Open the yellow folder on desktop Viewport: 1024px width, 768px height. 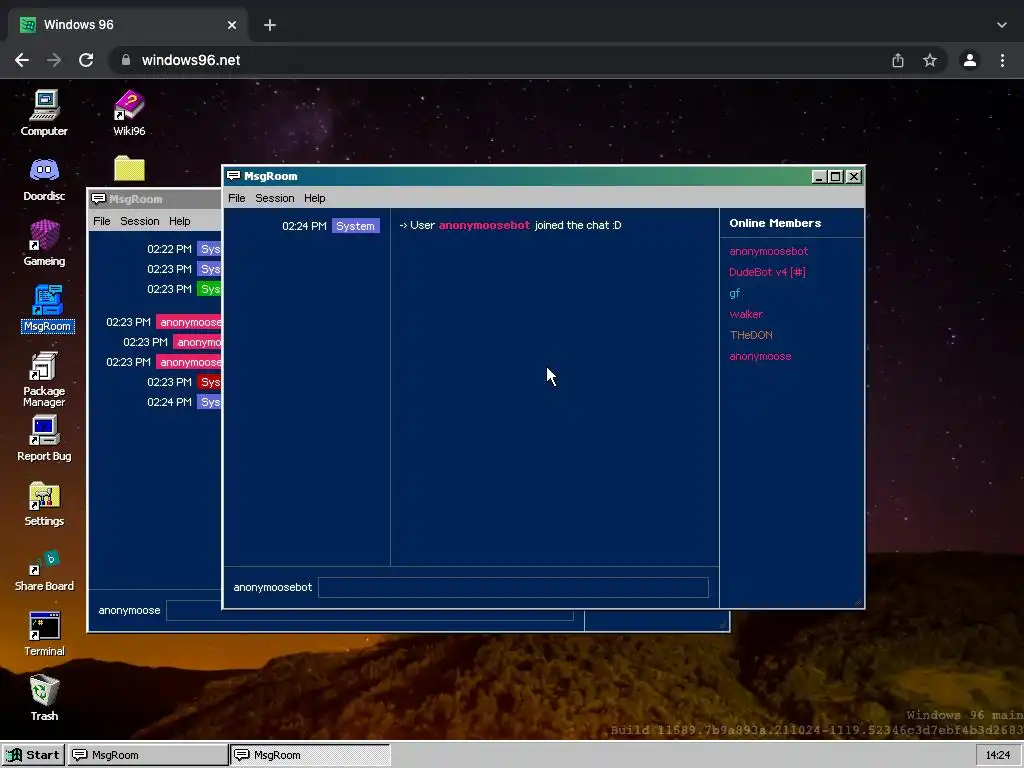129,168
